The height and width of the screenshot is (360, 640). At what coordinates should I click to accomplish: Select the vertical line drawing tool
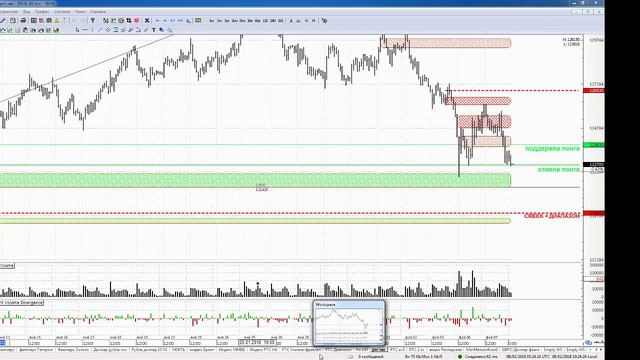(x=92, y=30)
